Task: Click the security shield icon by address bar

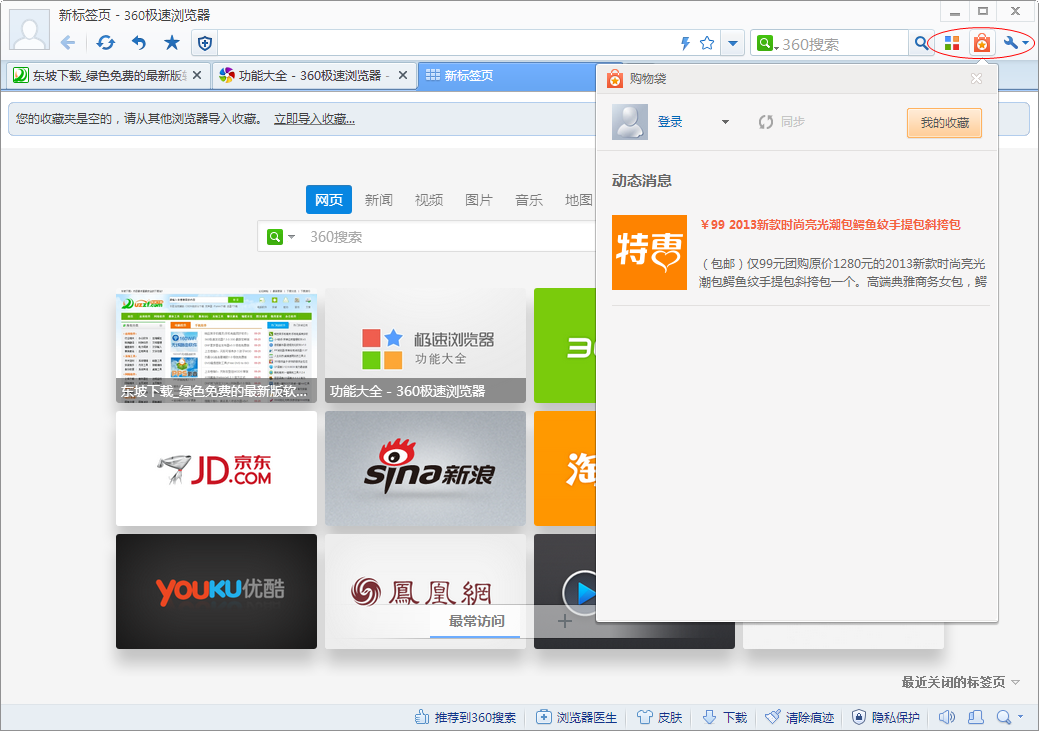Action: [x=205, y=44]
